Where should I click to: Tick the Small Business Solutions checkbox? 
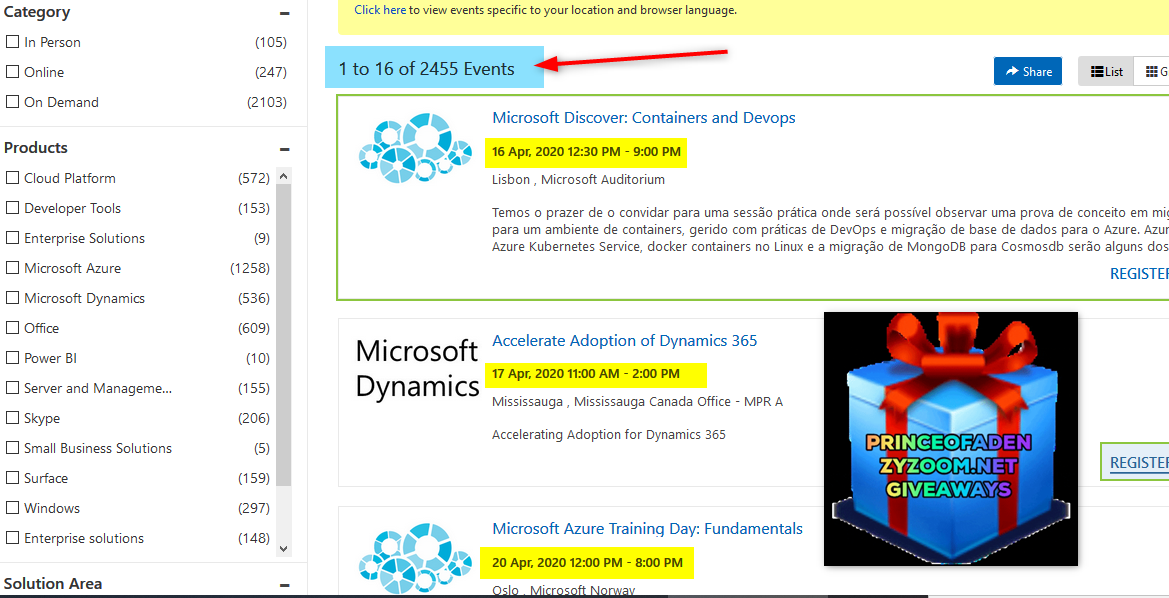12,447
